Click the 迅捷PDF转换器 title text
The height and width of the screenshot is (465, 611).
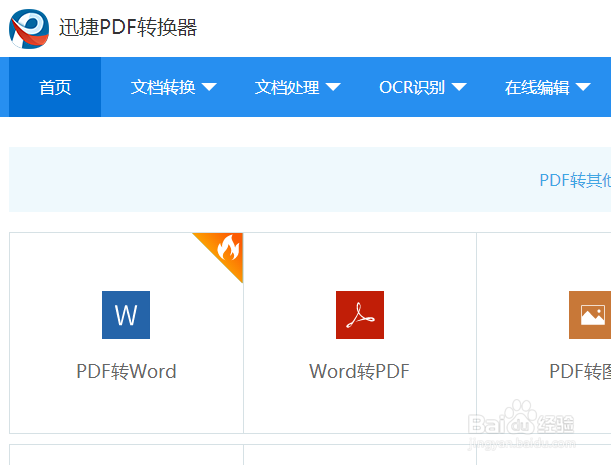(x=128, y=28)
